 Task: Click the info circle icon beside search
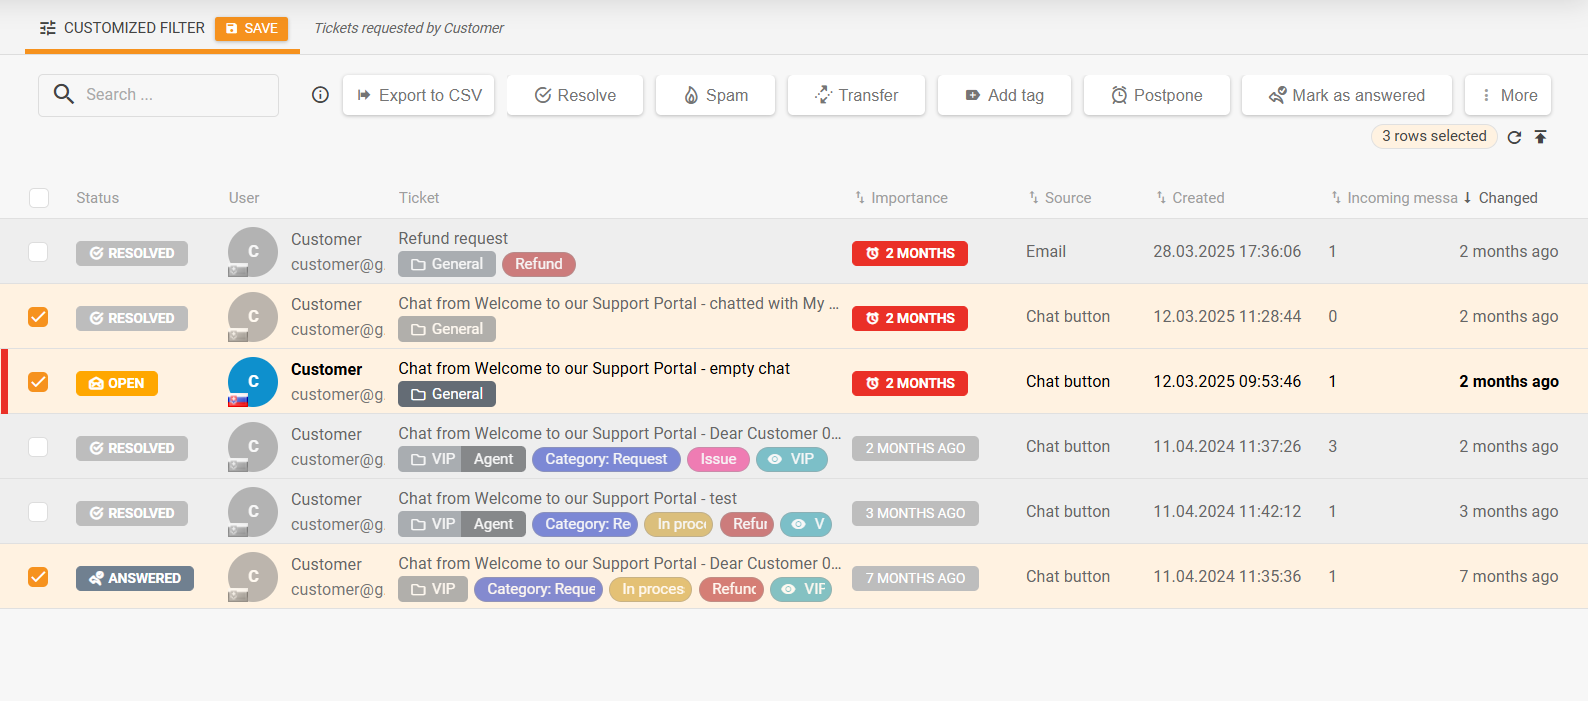coord(320,95)
